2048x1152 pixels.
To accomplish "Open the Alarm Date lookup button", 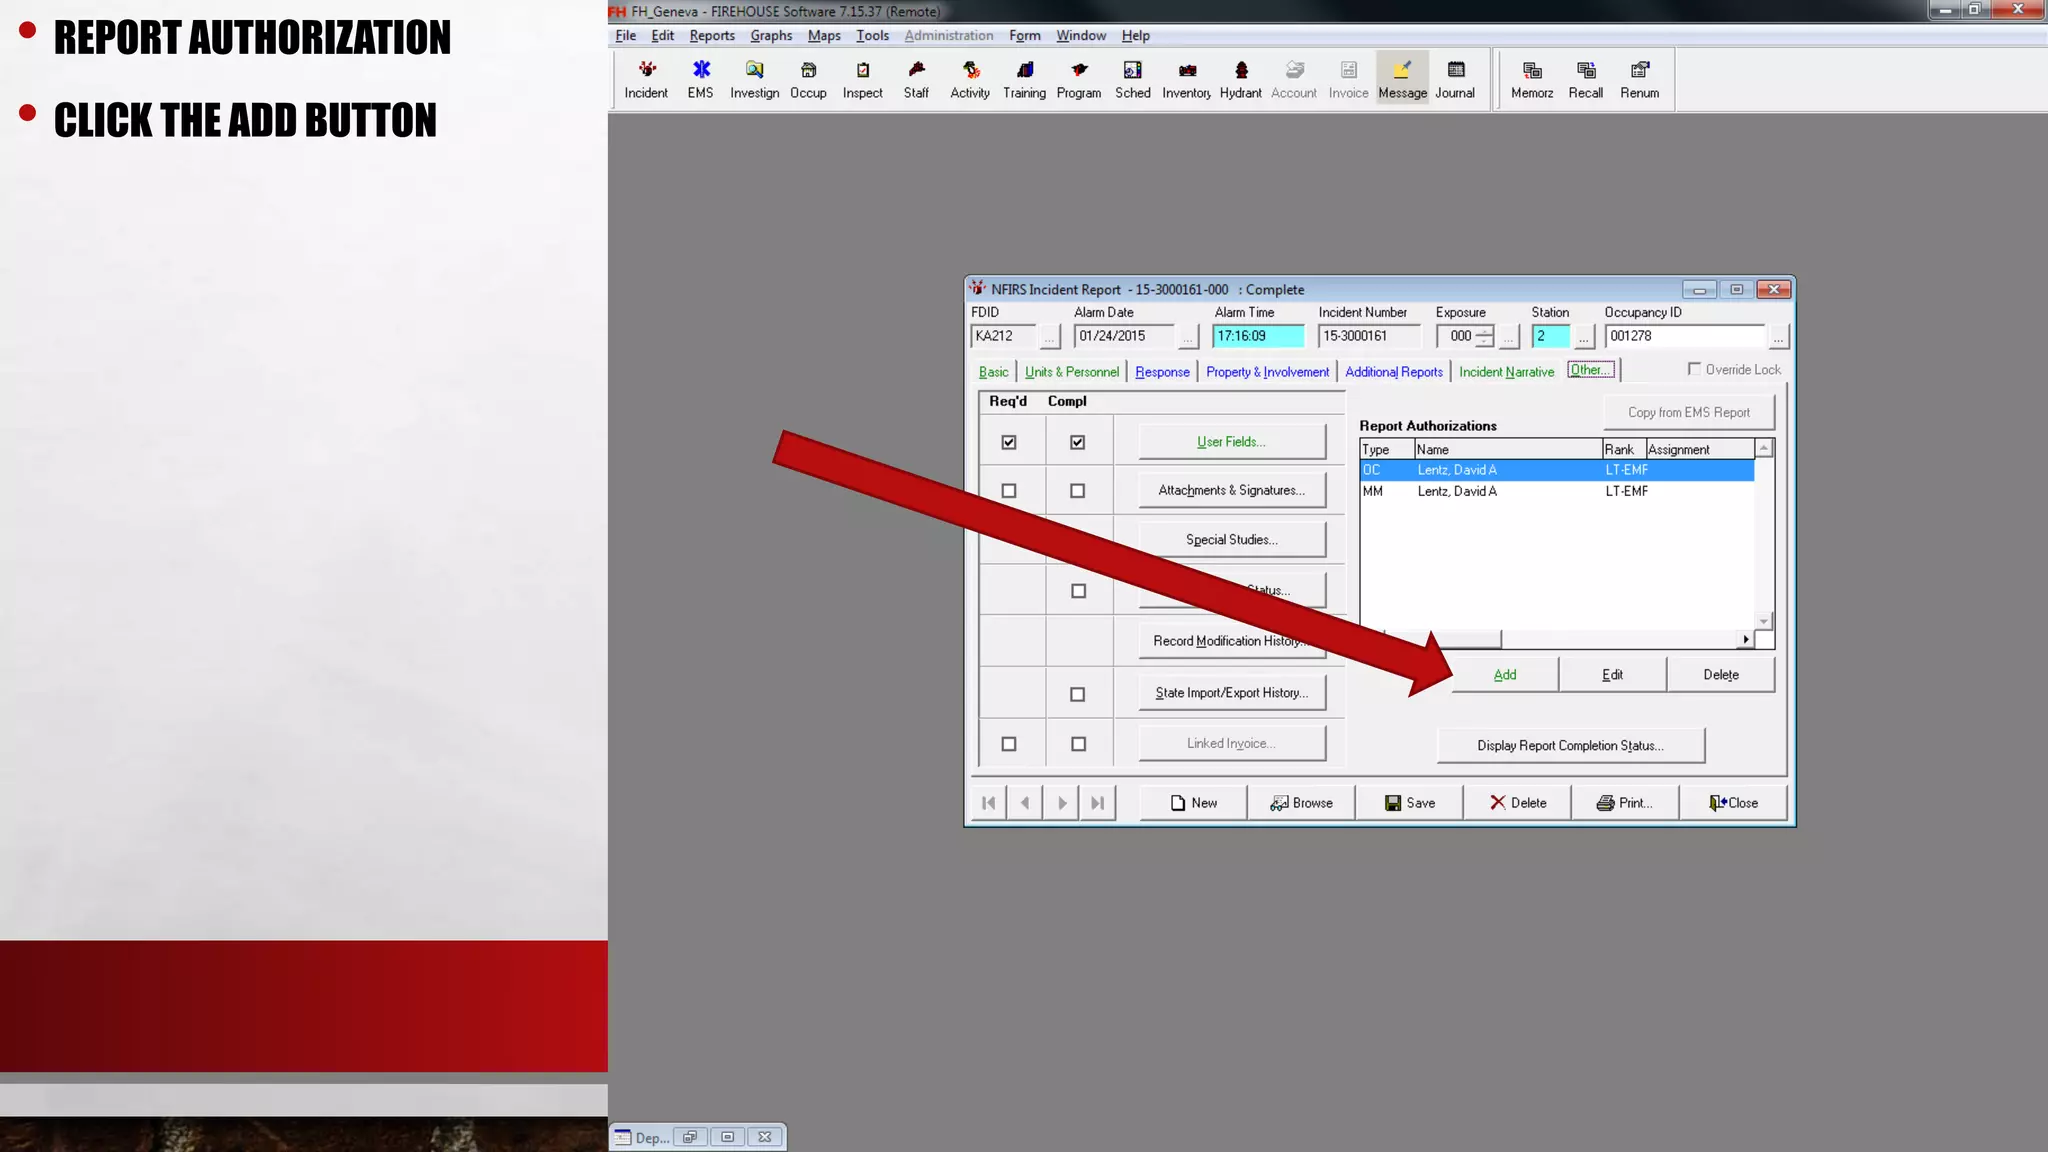I will pos(1187,337).
